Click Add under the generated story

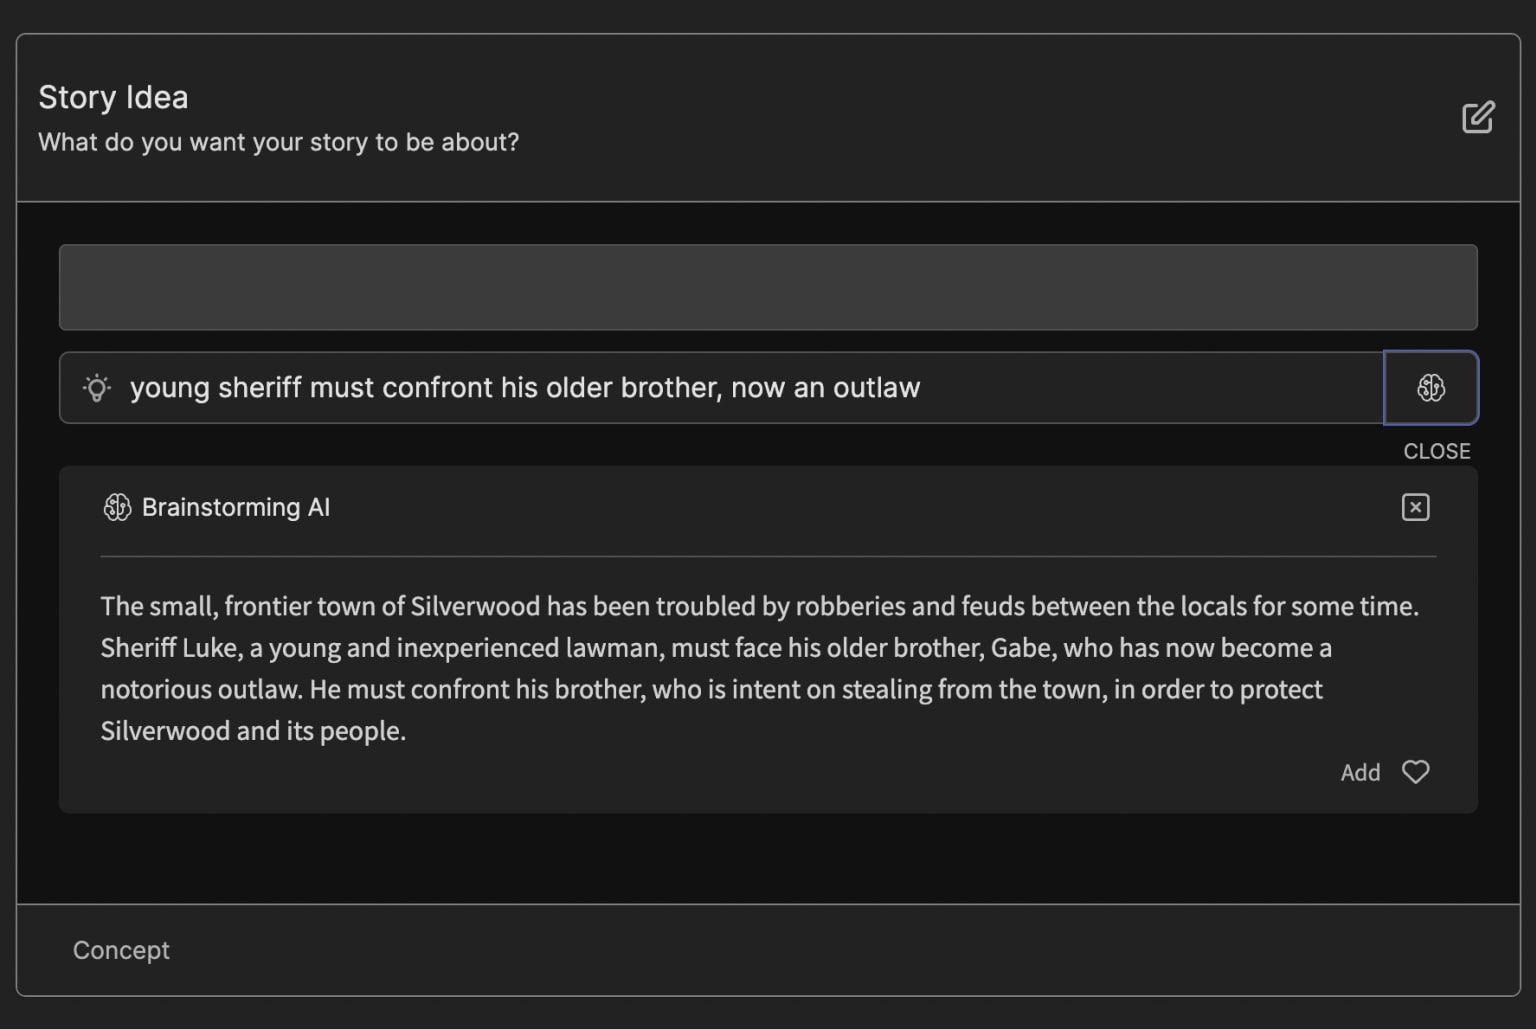click(x=1360, y=772)
